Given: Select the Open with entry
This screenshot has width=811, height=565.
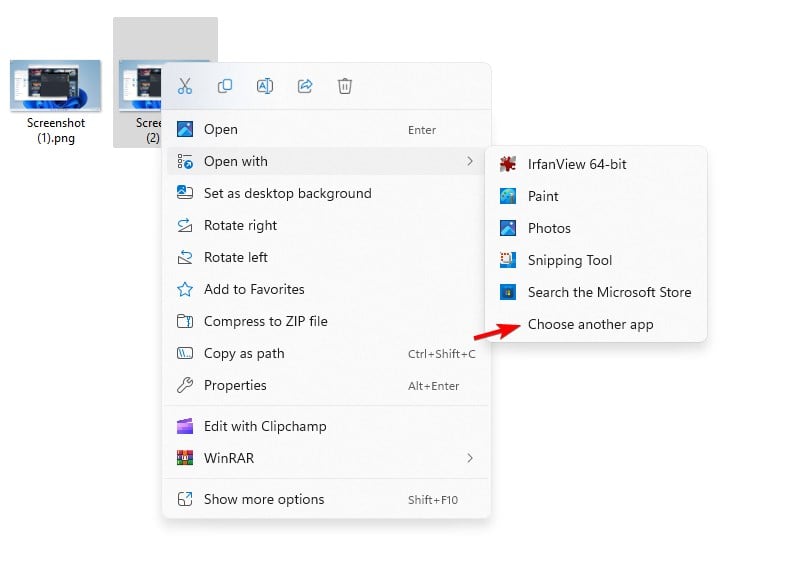Looking at the screenshot, I should point(326,161).
